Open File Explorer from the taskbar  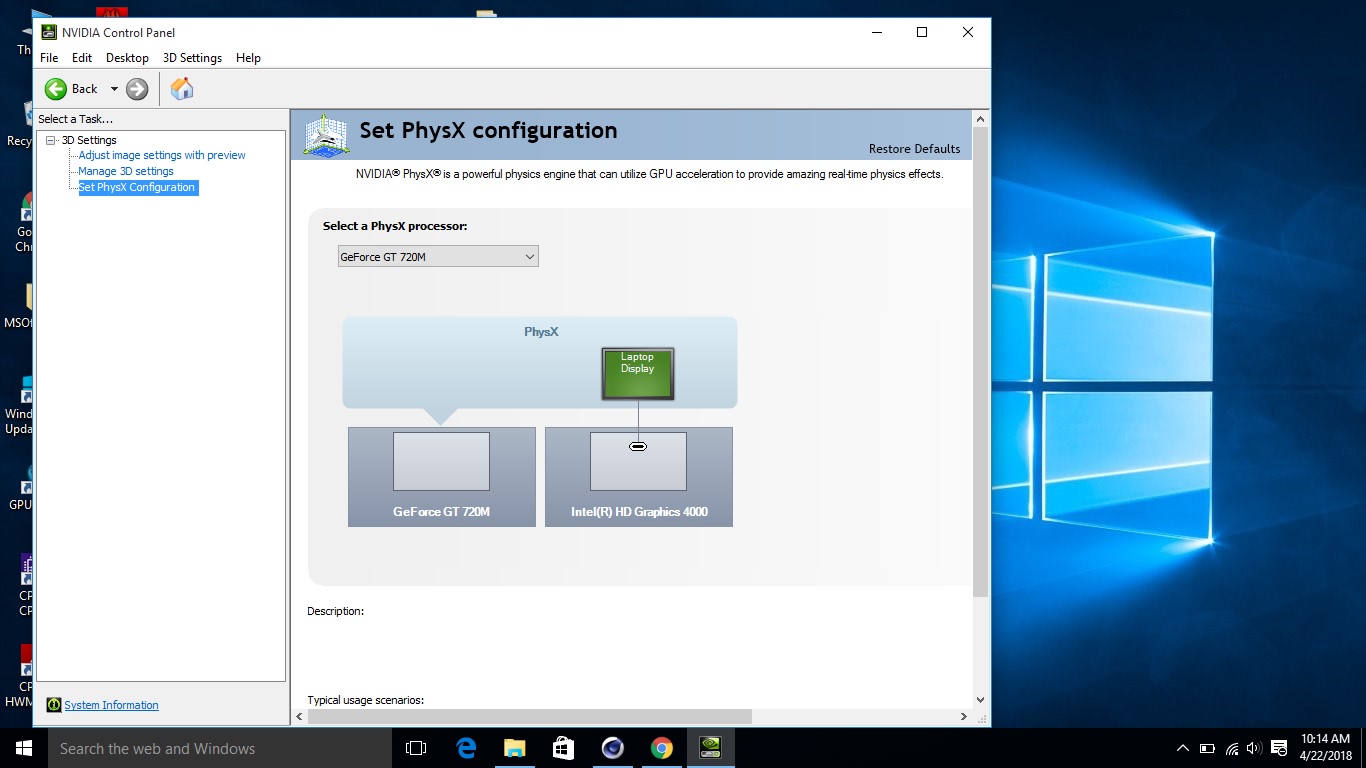[514, 748]
